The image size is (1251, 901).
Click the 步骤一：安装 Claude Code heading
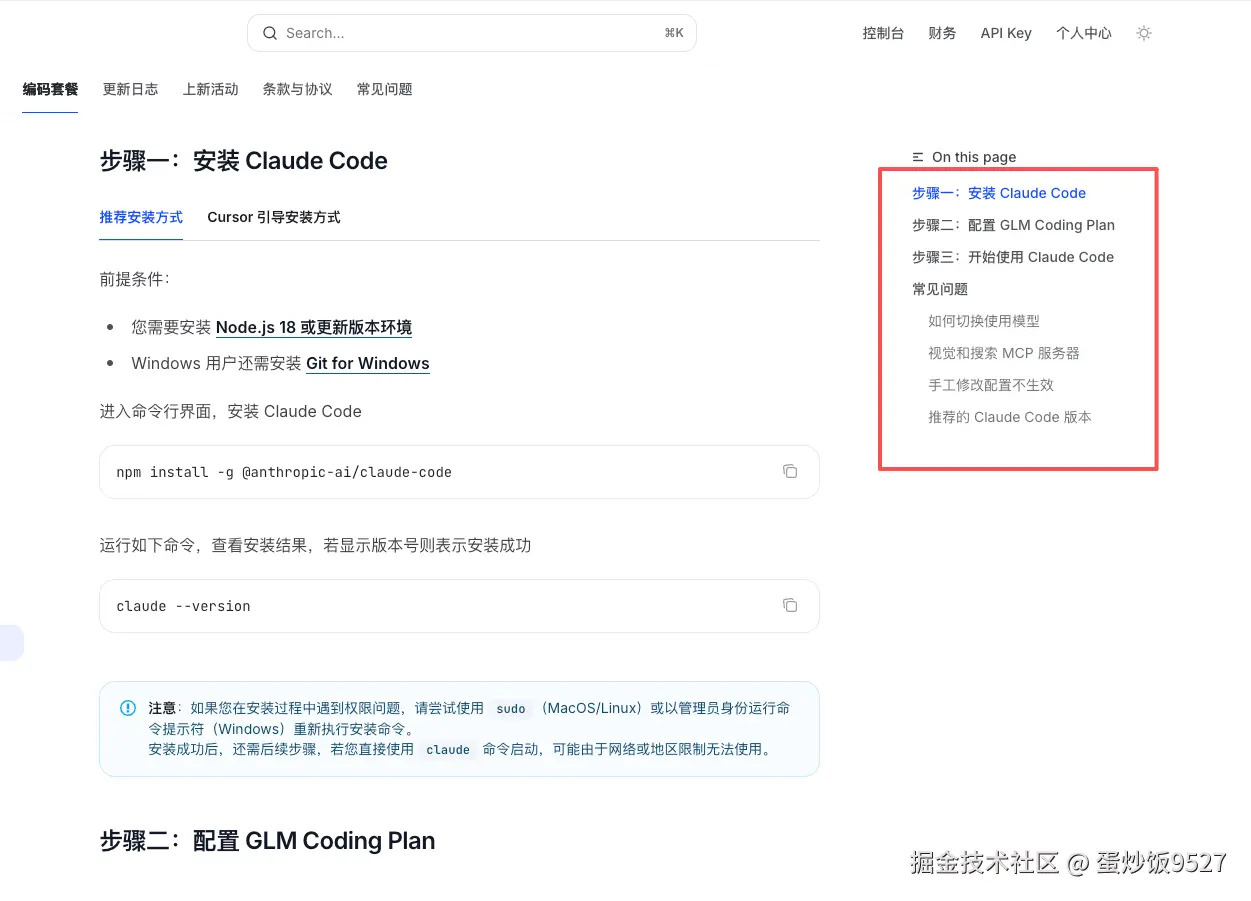(243, 161)
